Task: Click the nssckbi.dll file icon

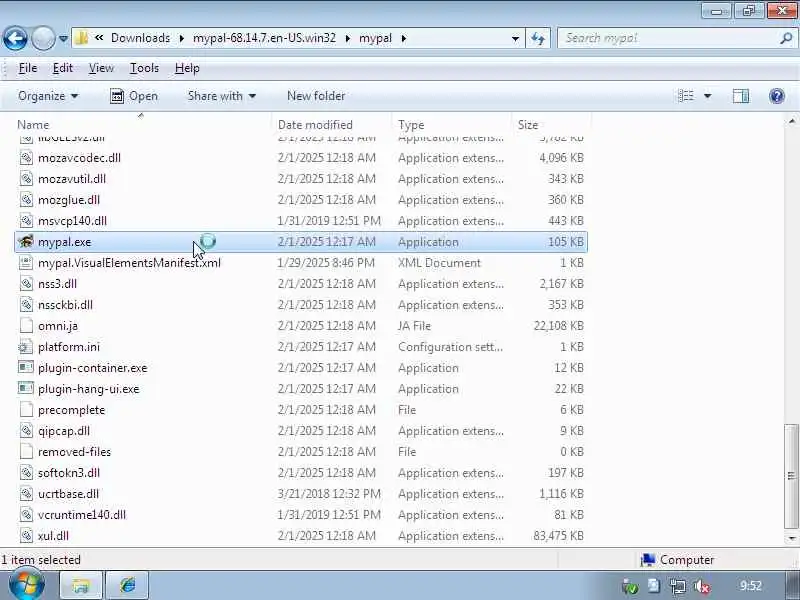Action: click(x=26, y=305)
